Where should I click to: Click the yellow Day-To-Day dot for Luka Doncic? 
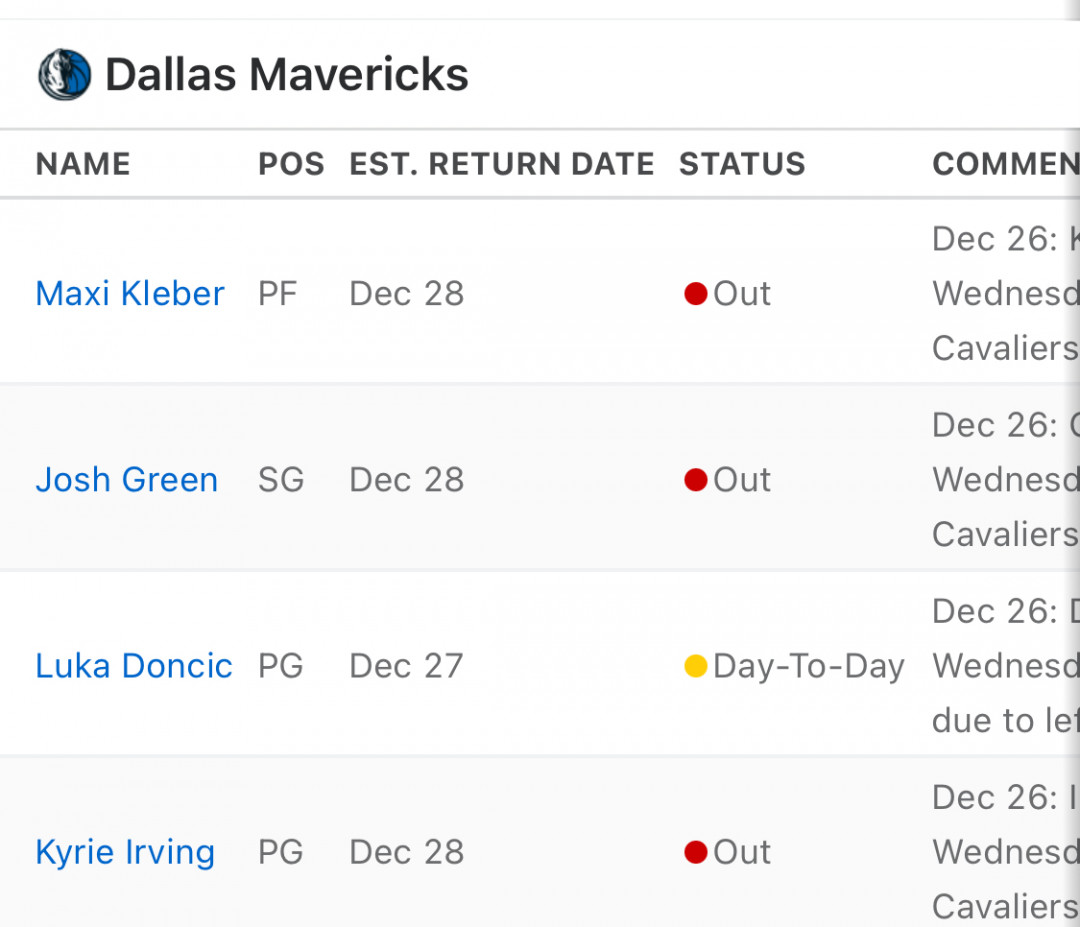tap(696, 666)
